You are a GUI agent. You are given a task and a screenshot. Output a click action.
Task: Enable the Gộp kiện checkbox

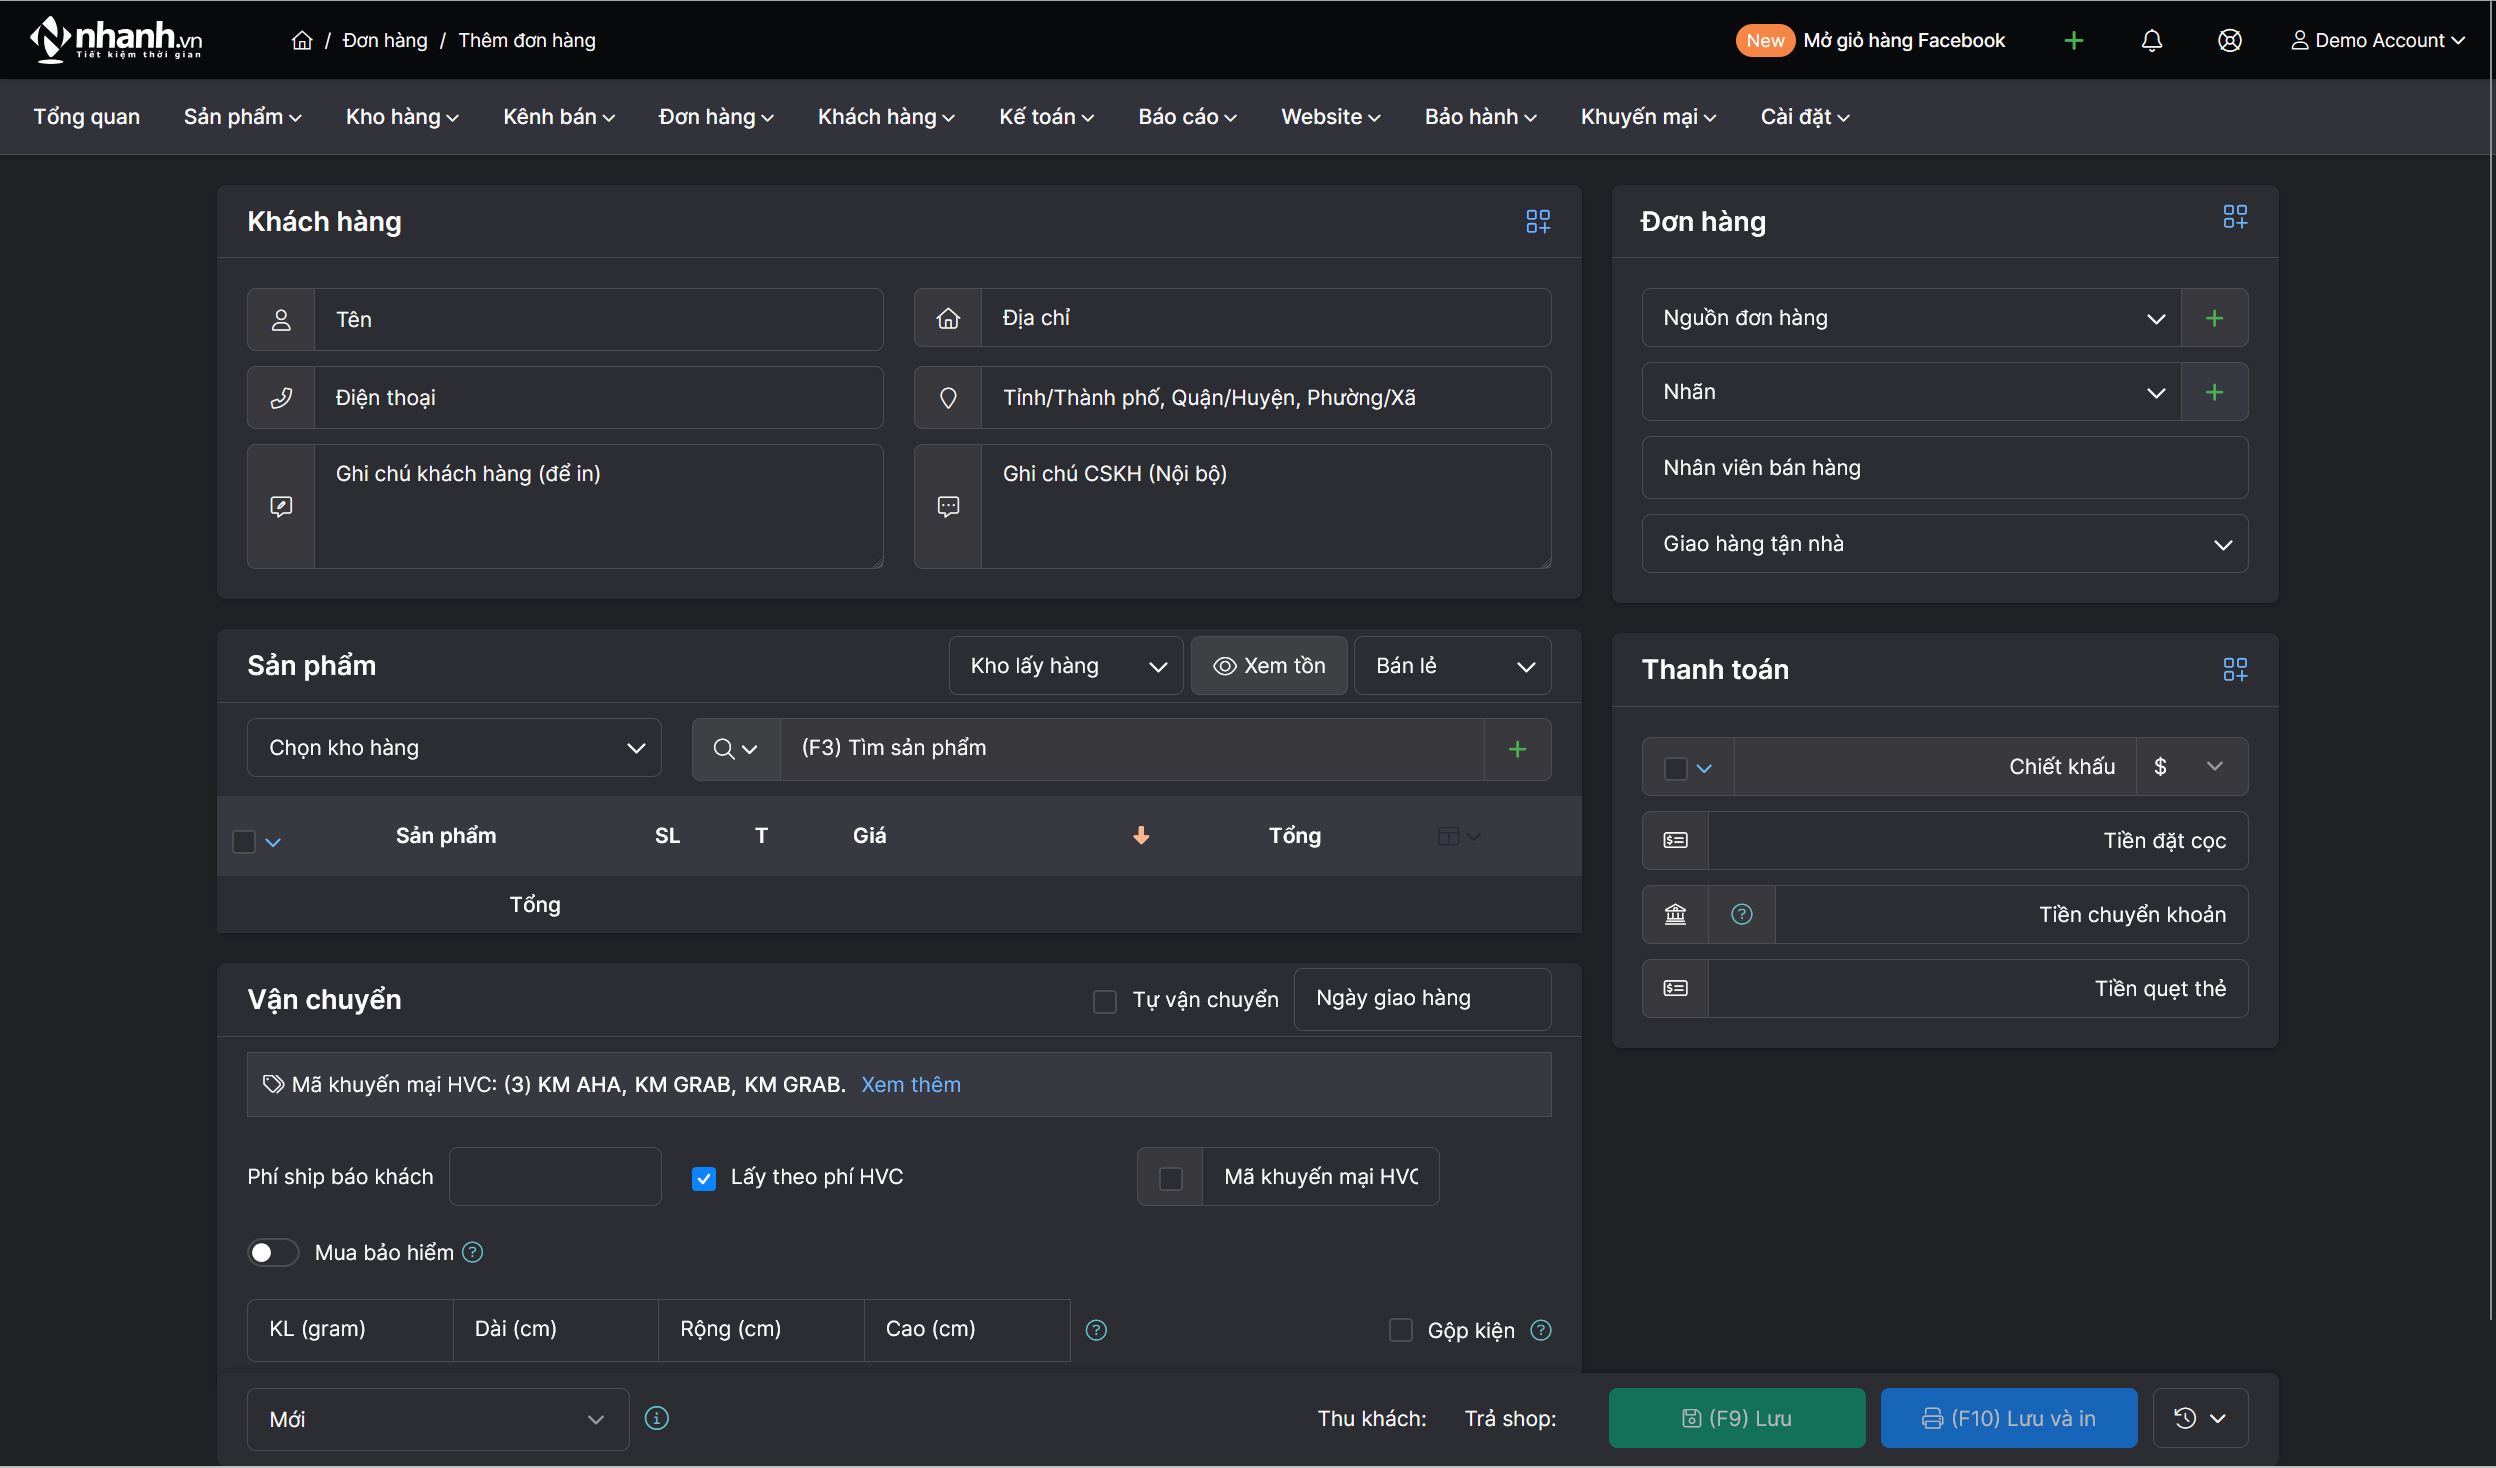1401,1330
